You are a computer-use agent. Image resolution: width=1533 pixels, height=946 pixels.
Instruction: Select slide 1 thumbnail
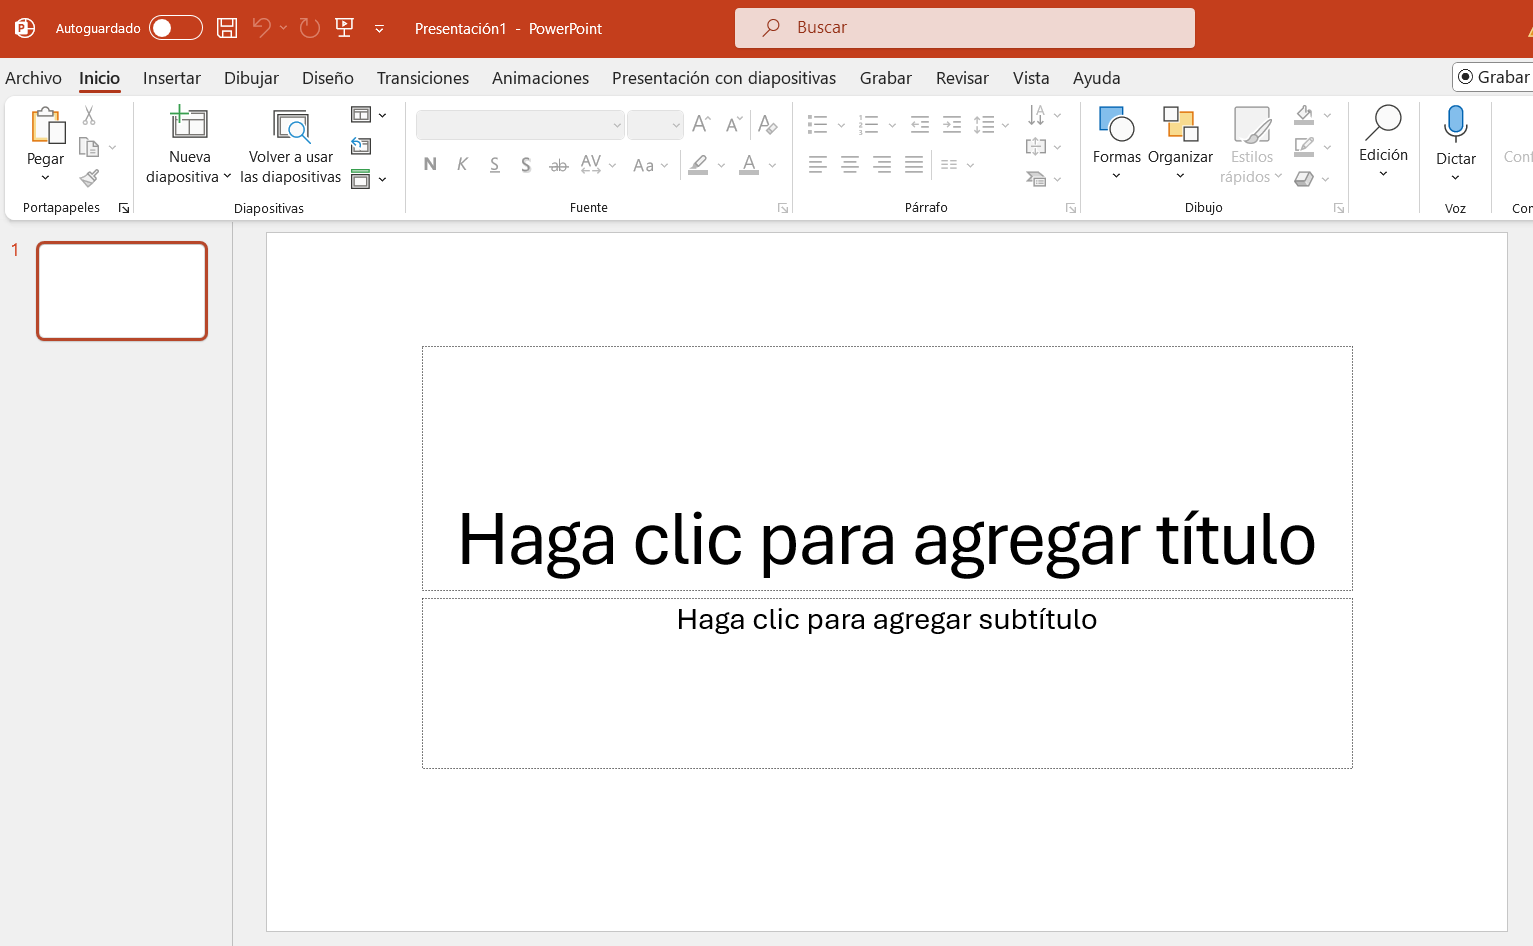122,291
